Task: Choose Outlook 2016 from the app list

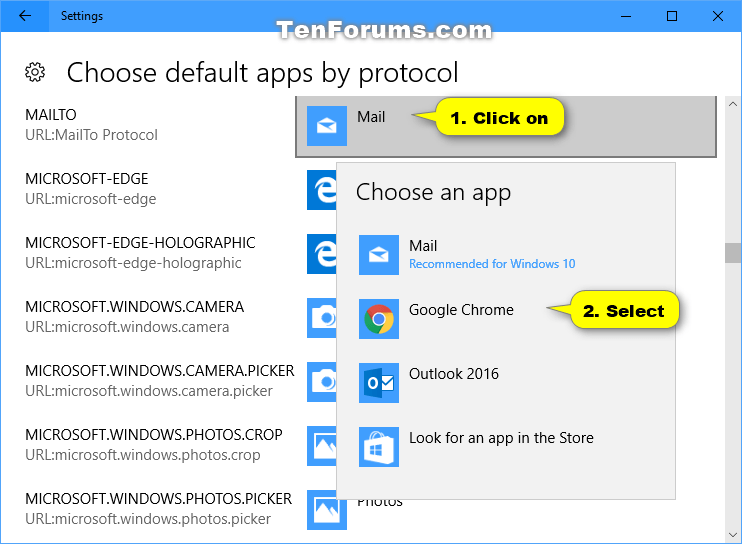Action: tap(506, 383)
